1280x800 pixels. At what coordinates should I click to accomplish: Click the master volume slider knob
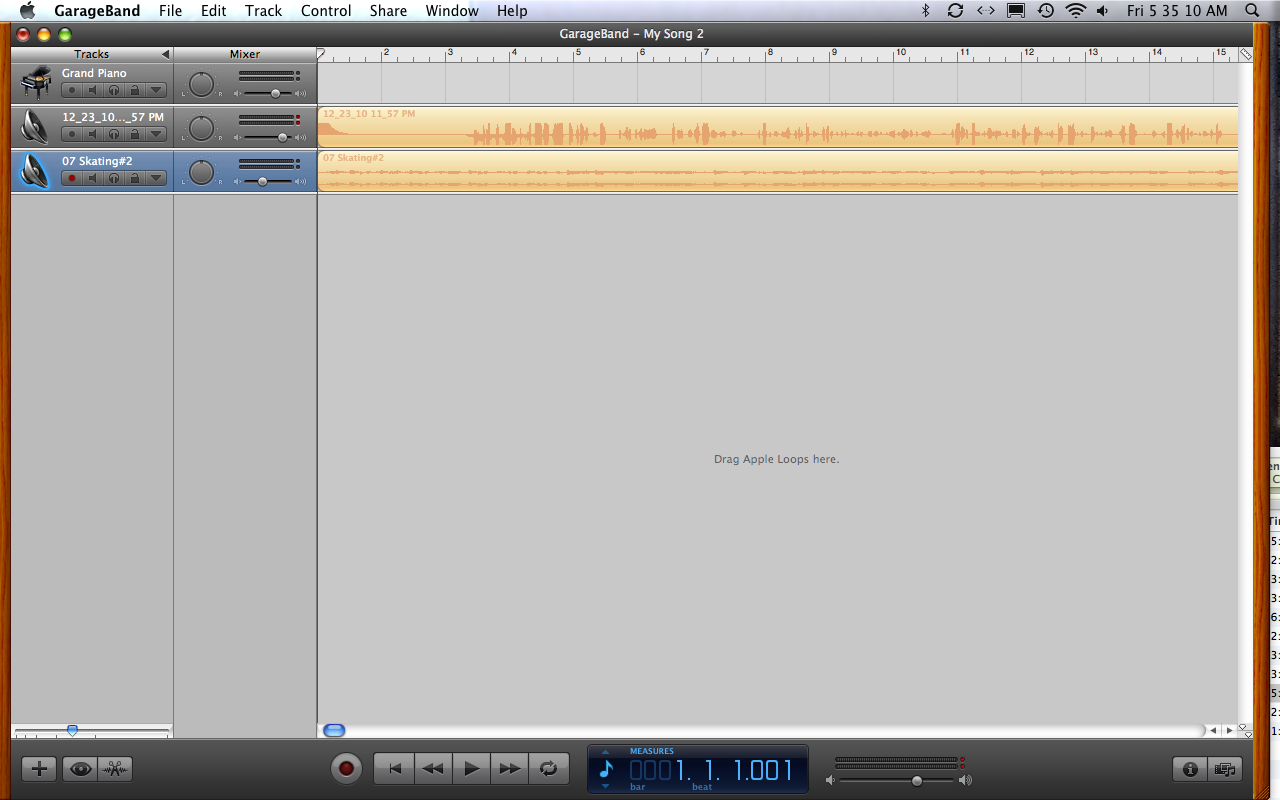pos(917,780)
